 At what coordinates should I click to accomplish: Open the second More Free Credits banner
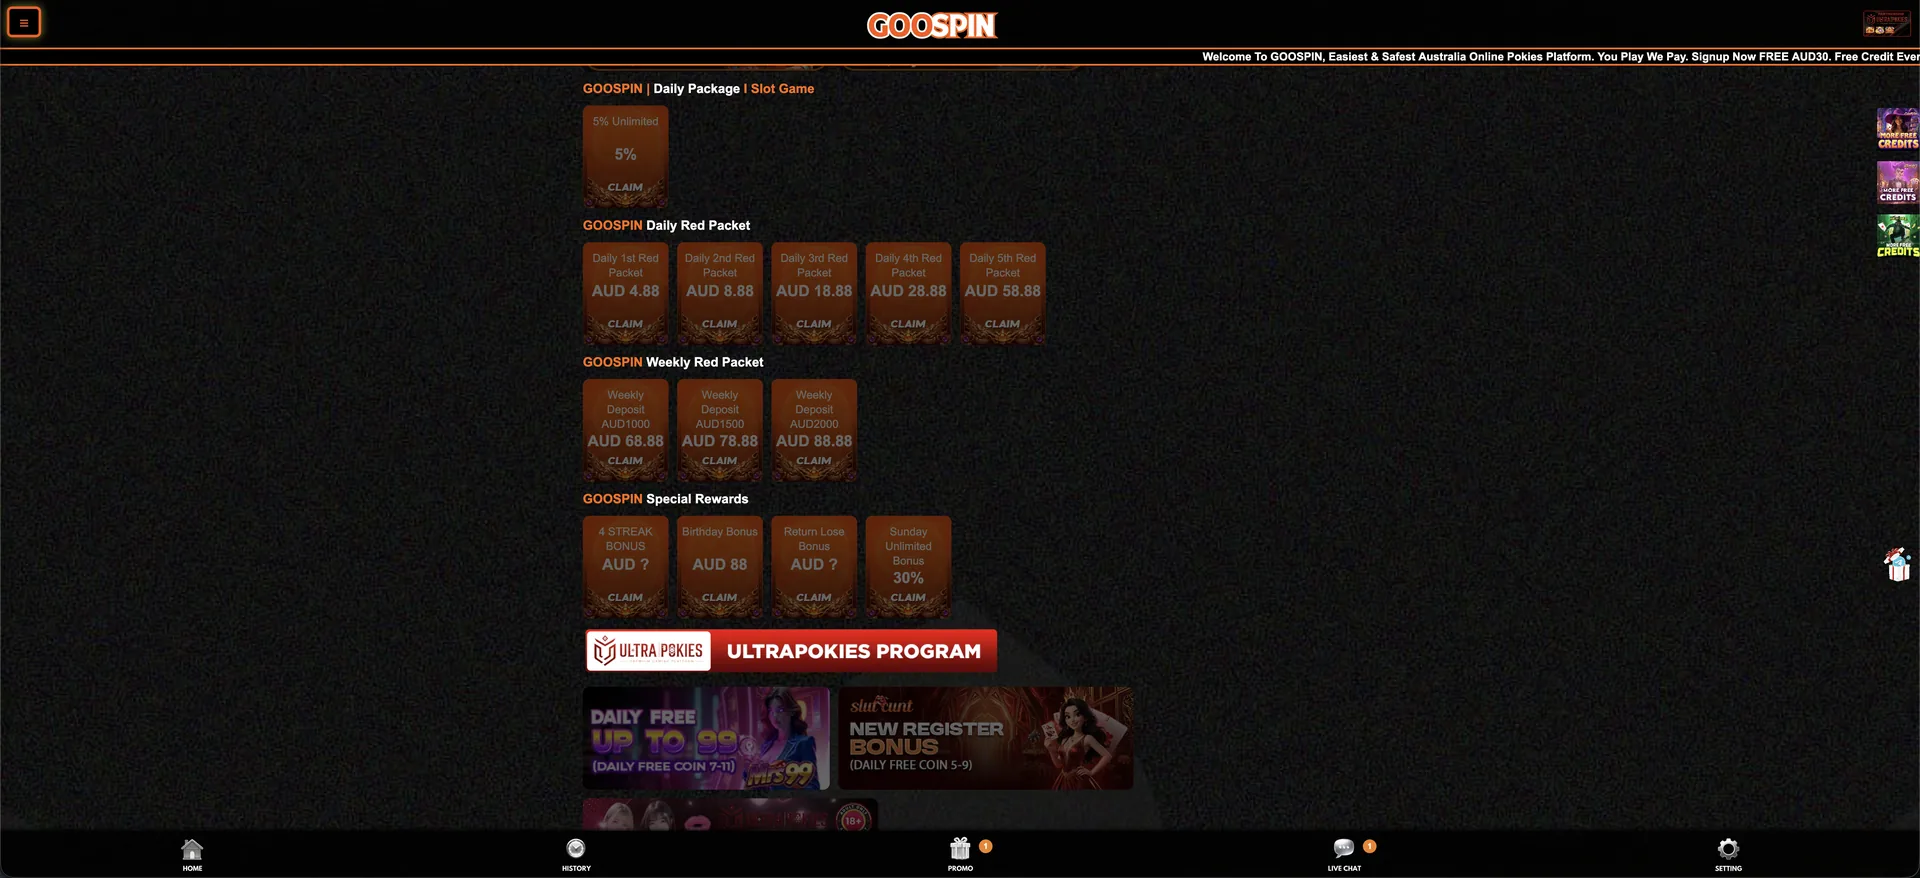click(x=1897, y=183)
